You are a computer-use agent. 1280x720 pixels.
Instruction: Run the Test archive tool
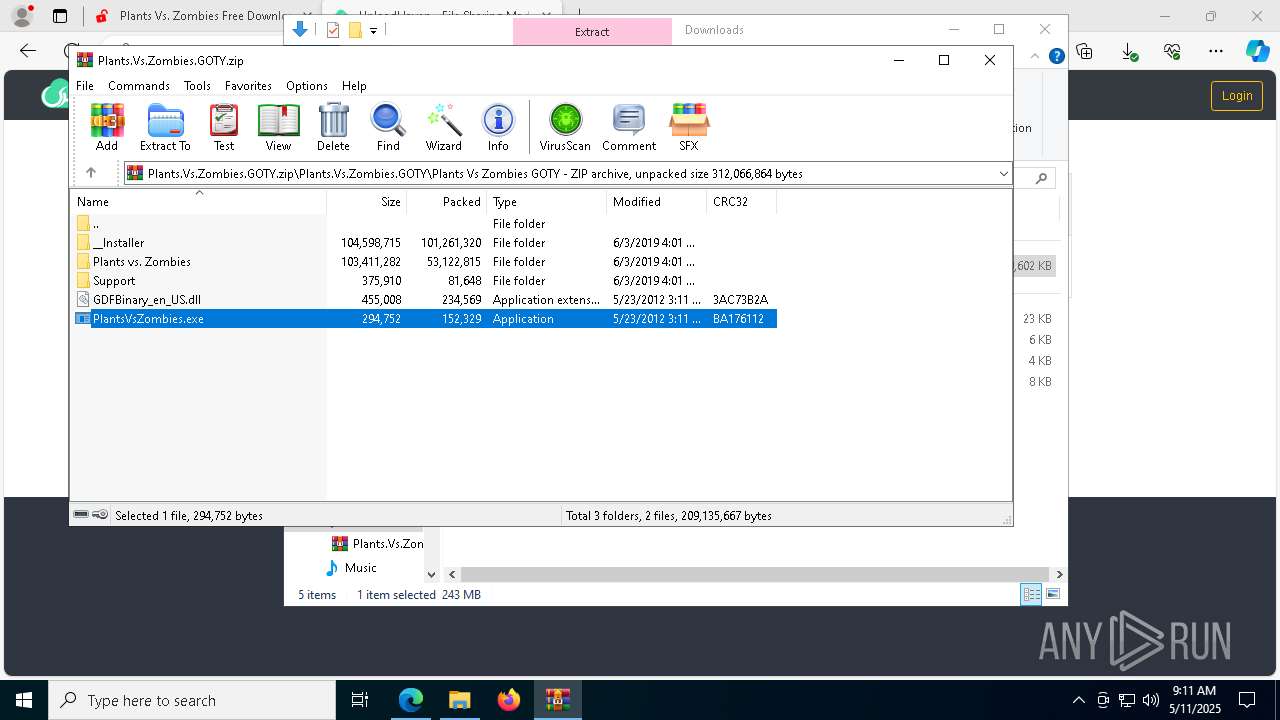[224, 127]
